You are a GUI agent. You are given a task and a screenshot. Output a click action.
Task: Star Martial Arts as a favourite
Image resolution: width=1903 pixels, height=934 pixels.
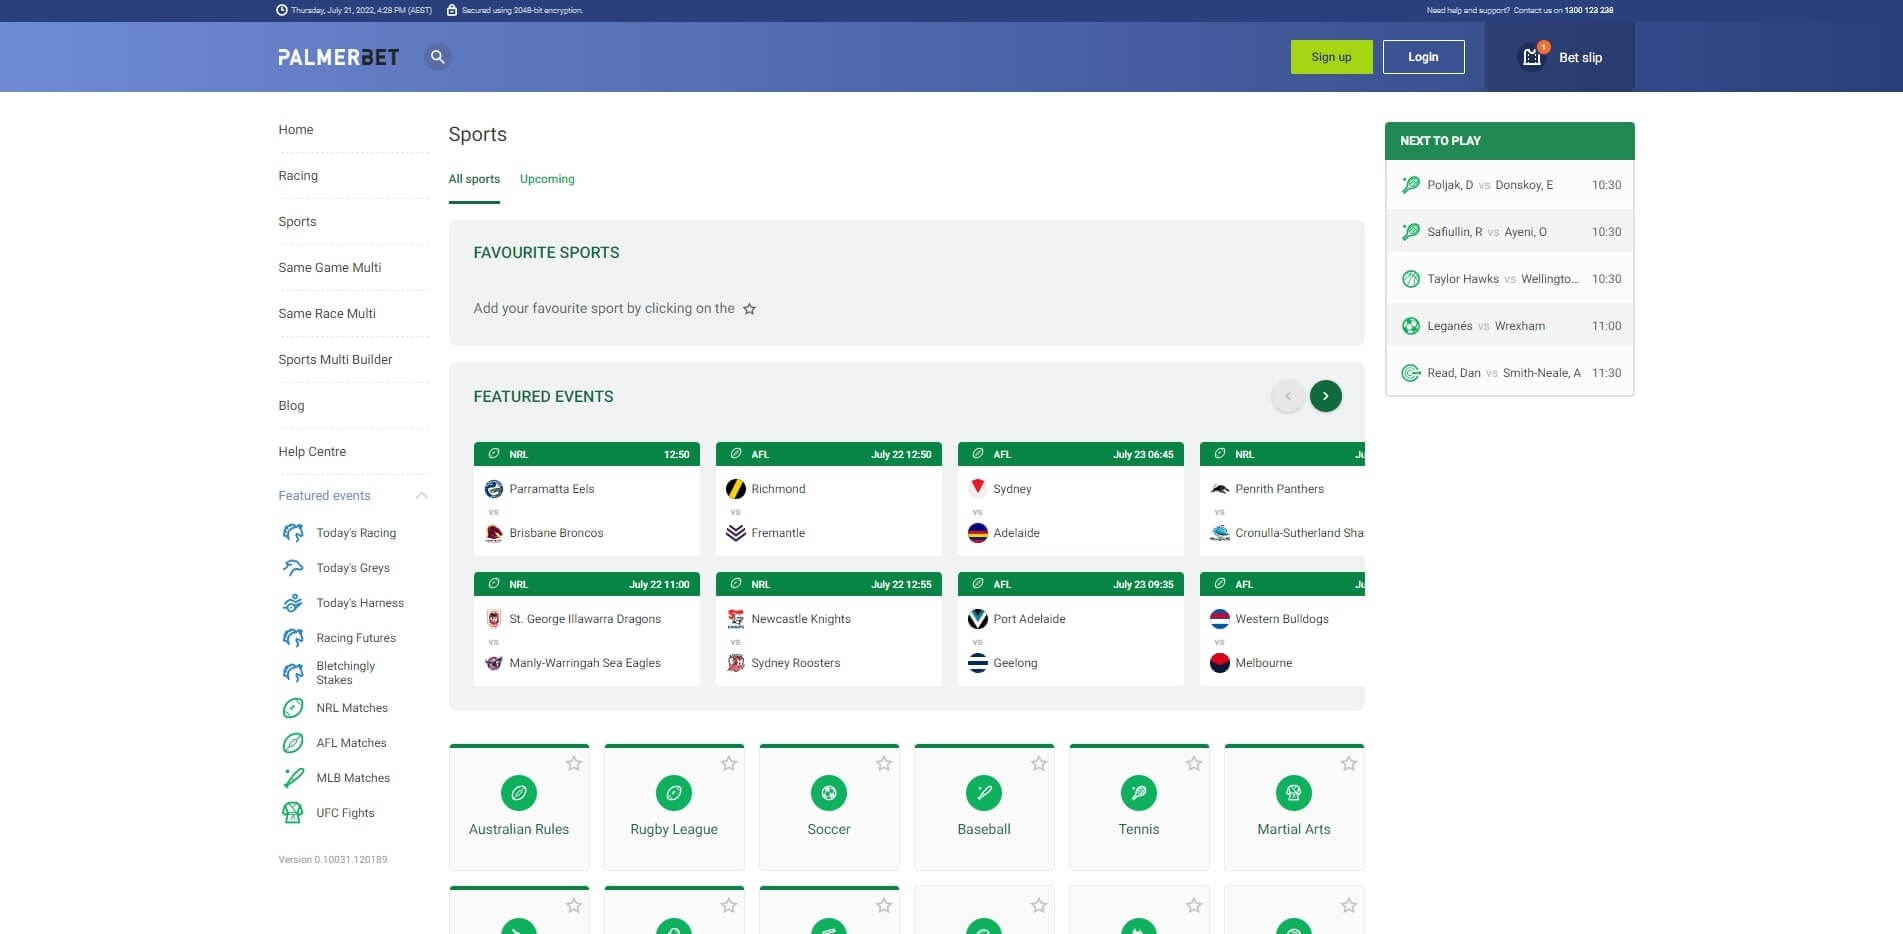[x=1348, y=764]
